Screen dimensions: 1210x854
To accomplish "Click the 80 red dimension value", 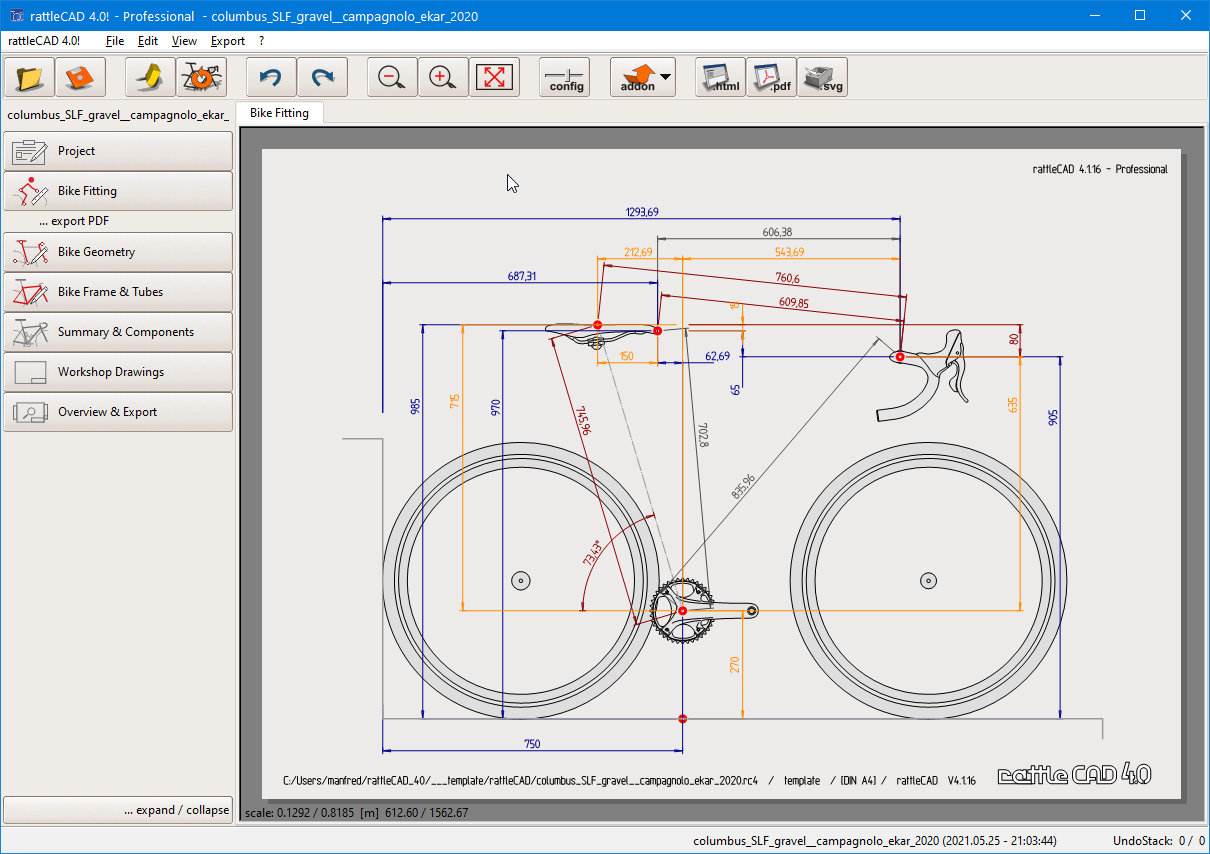I will pyautogui.click(x=1014, y=339).
